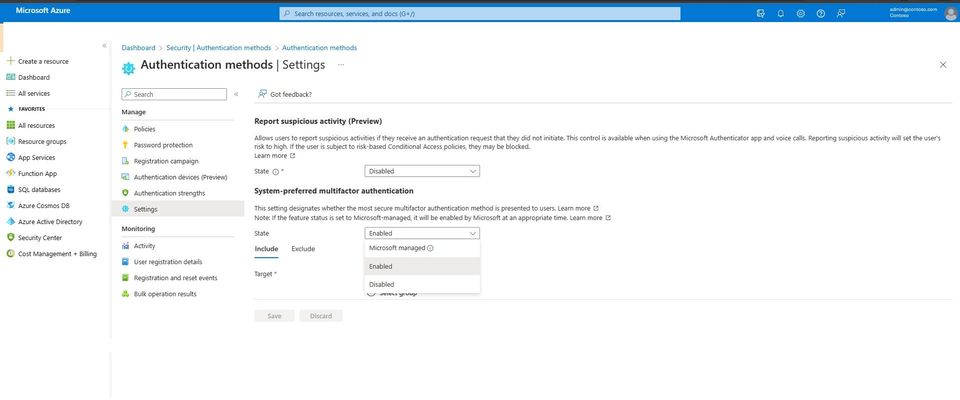
Task: Click the Save button
Action: click(274, 316)
